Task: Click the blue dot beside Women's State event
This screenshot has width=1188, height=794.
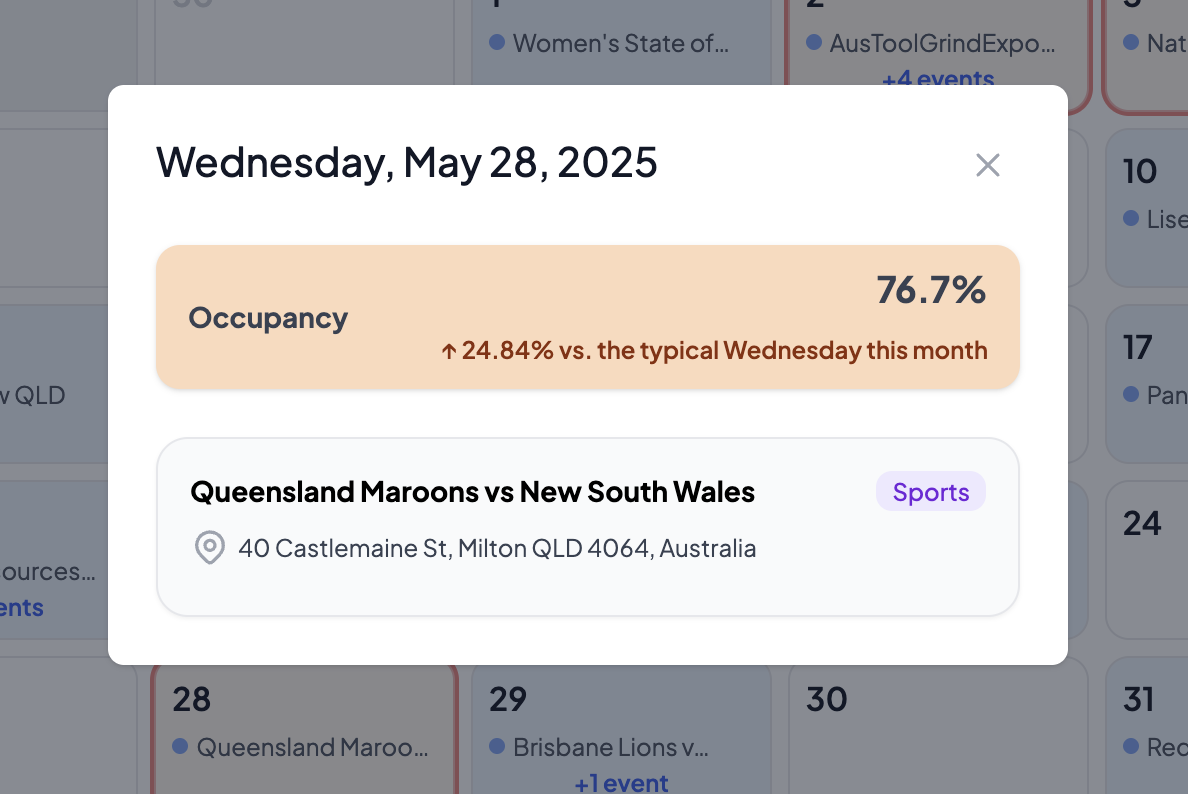Action: 497,43
